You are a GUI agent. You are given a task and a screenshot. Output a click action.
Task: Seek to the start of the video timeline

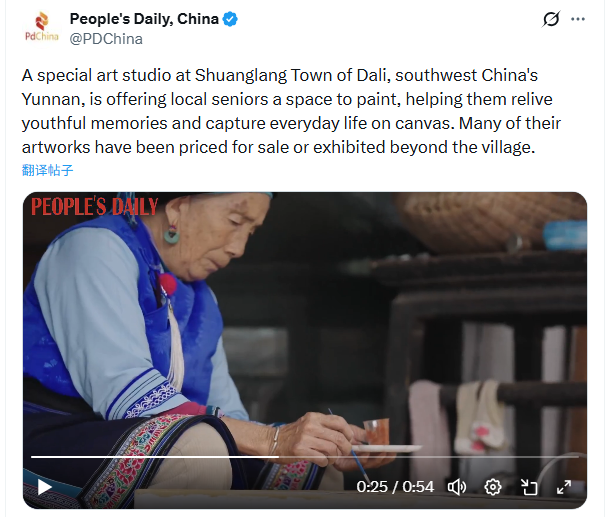[32, 457]
